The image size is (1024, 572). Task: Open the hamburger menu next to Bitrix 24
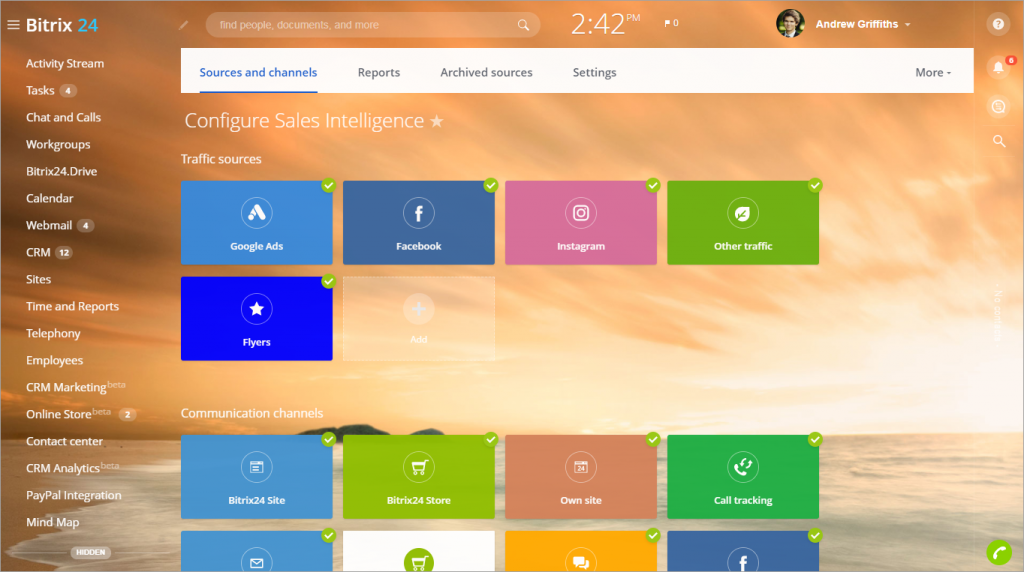click(13, 25)
